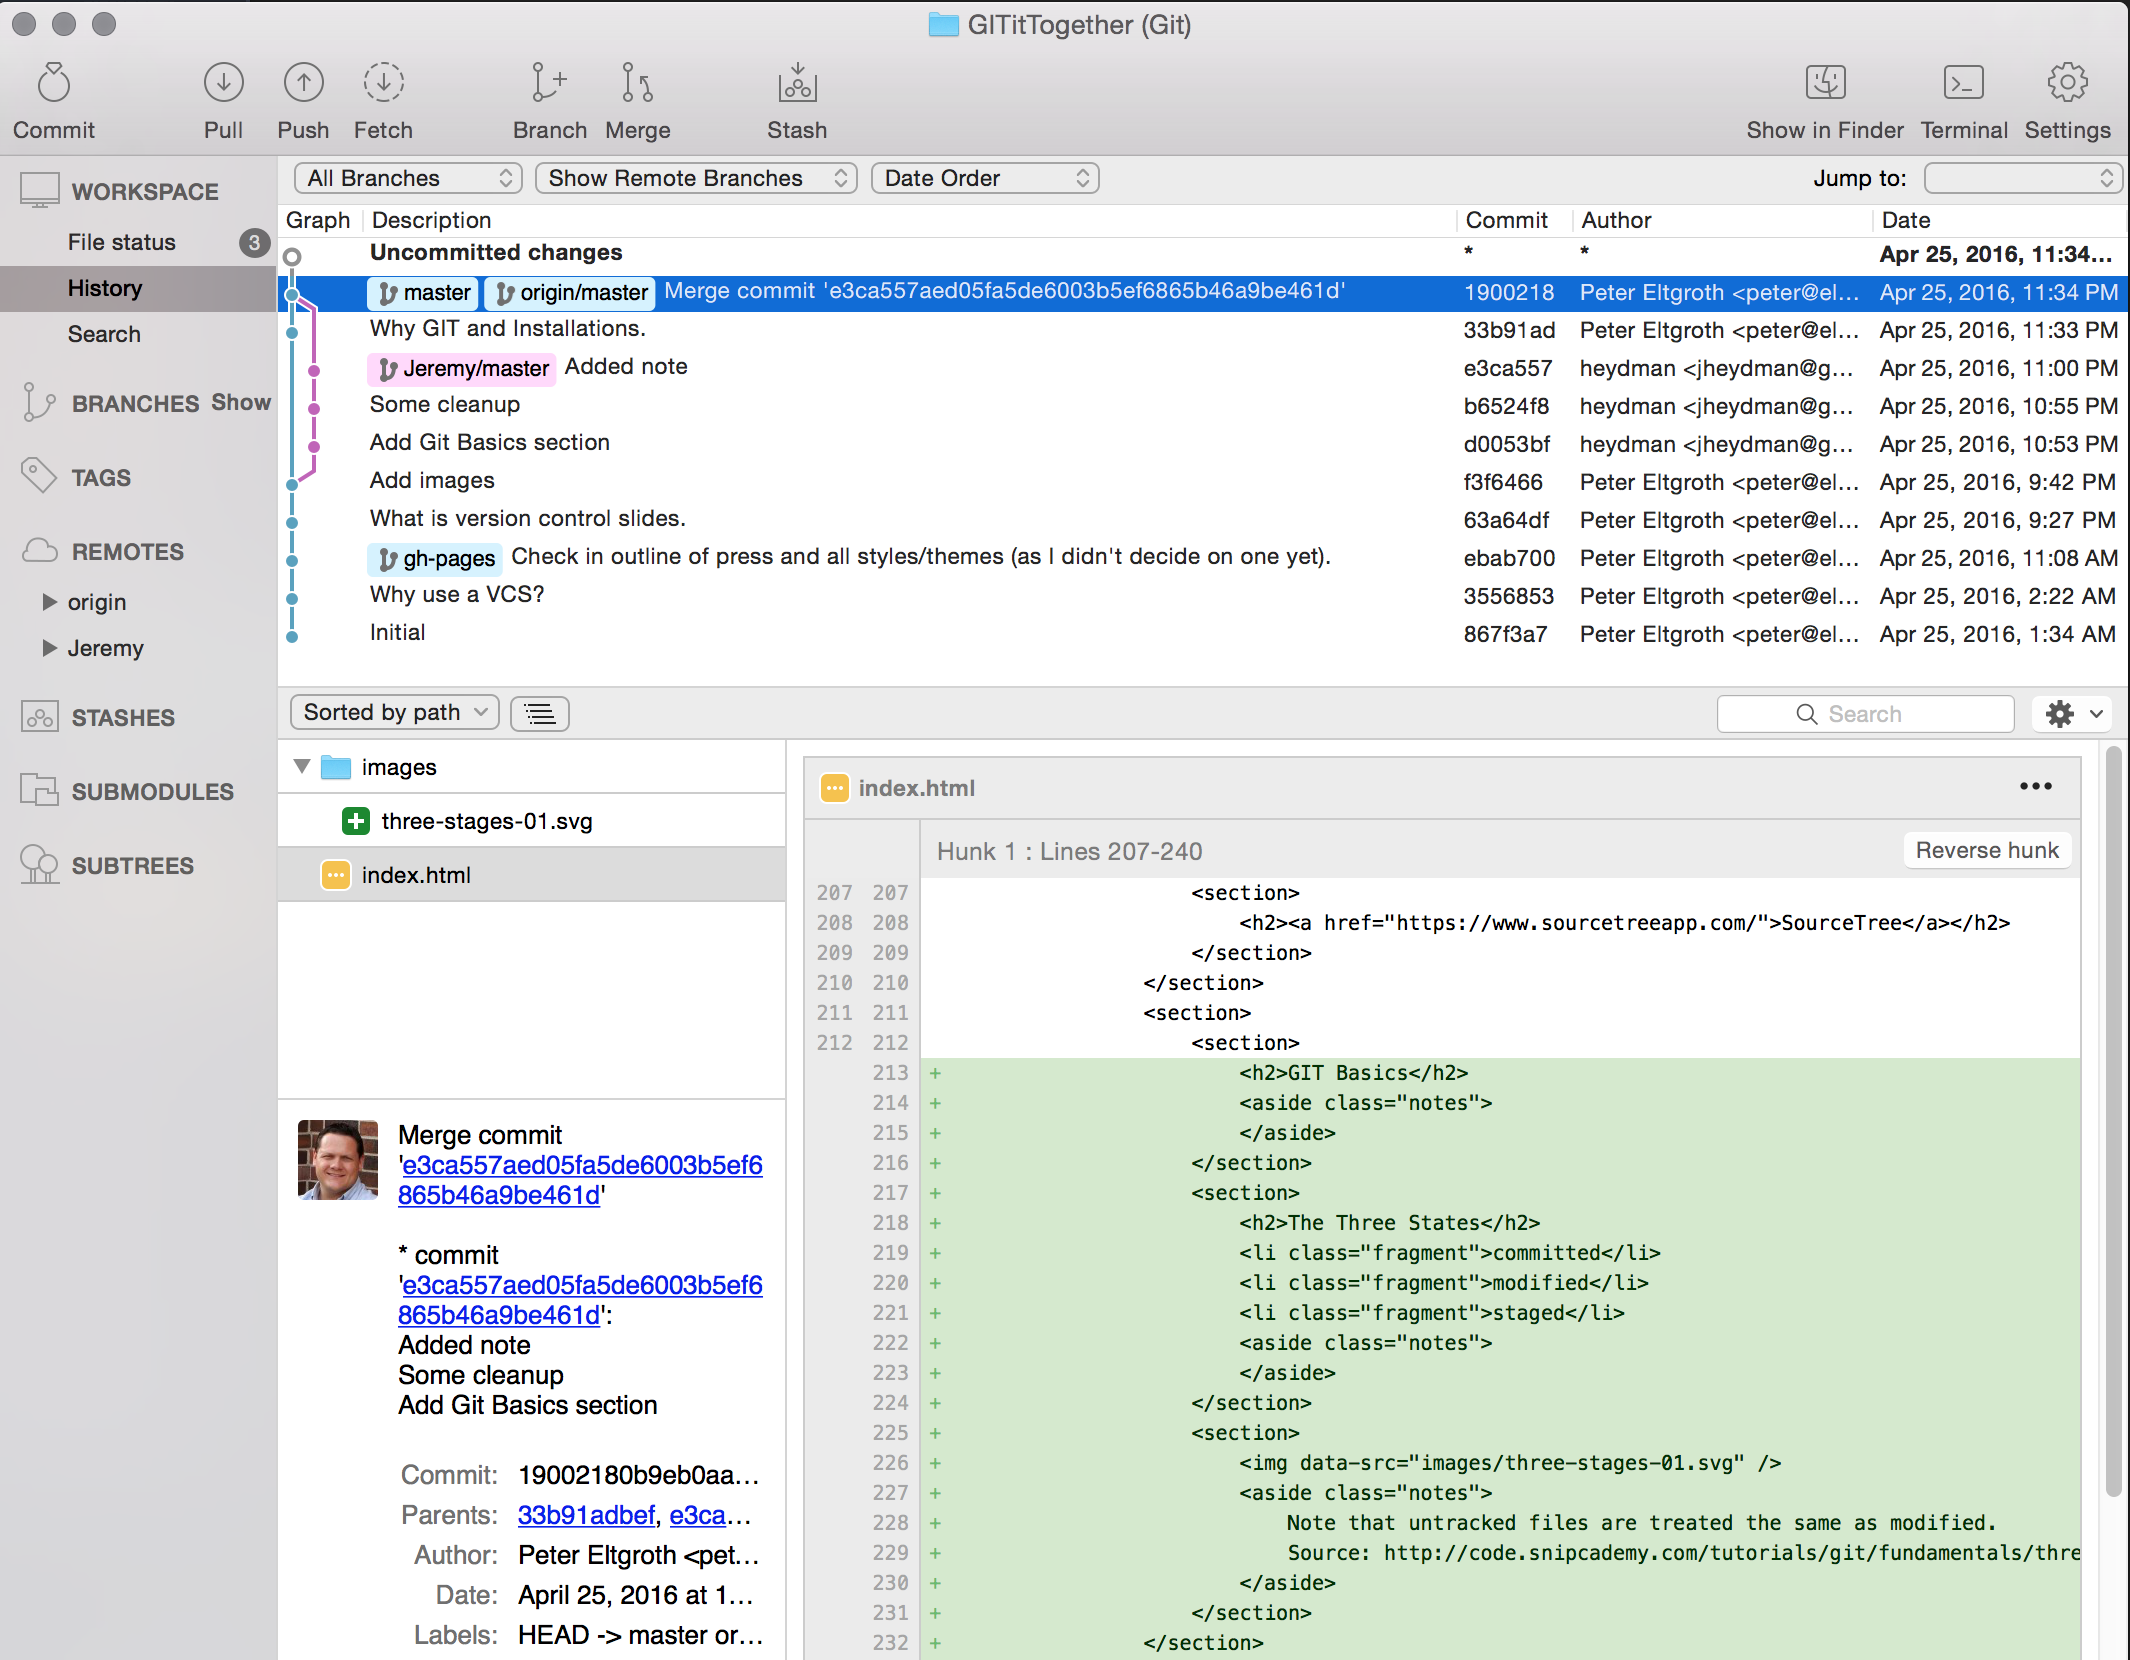Viewport: 2130px width, 1660px height.
Task: Open parent commit 33b91adbef link
Action: click(586, 1515)
